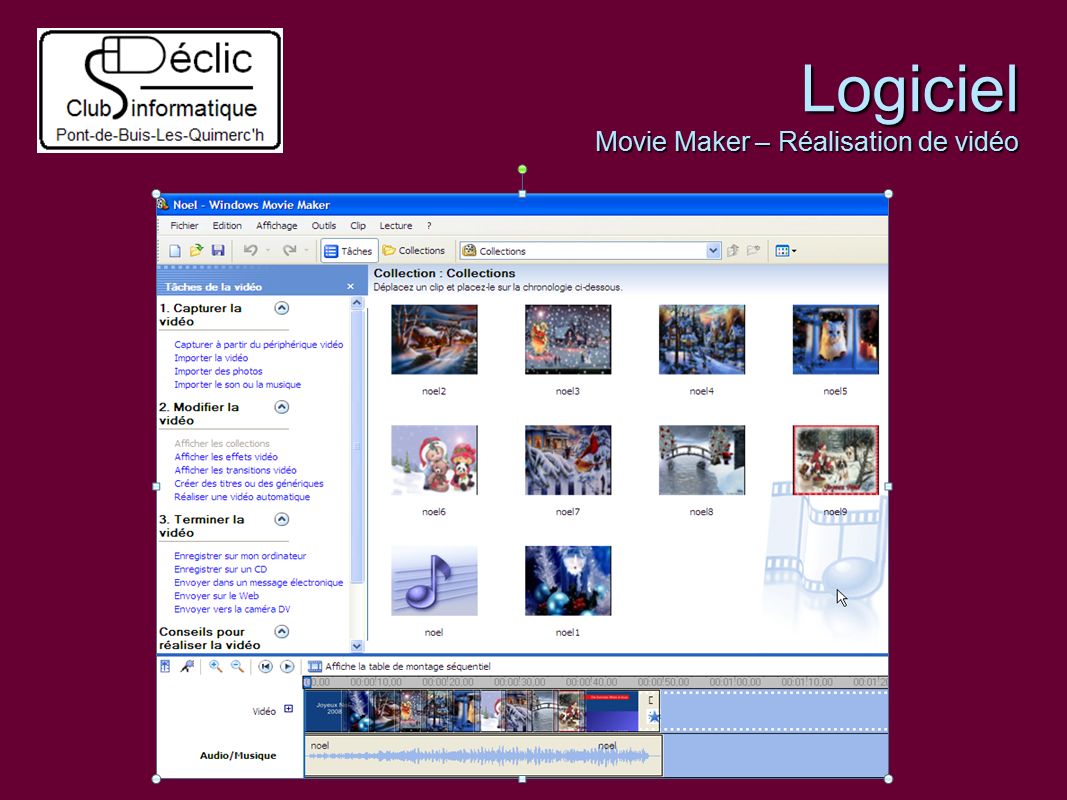Click Affiche la table de montage séquentiel

(399, 667)
